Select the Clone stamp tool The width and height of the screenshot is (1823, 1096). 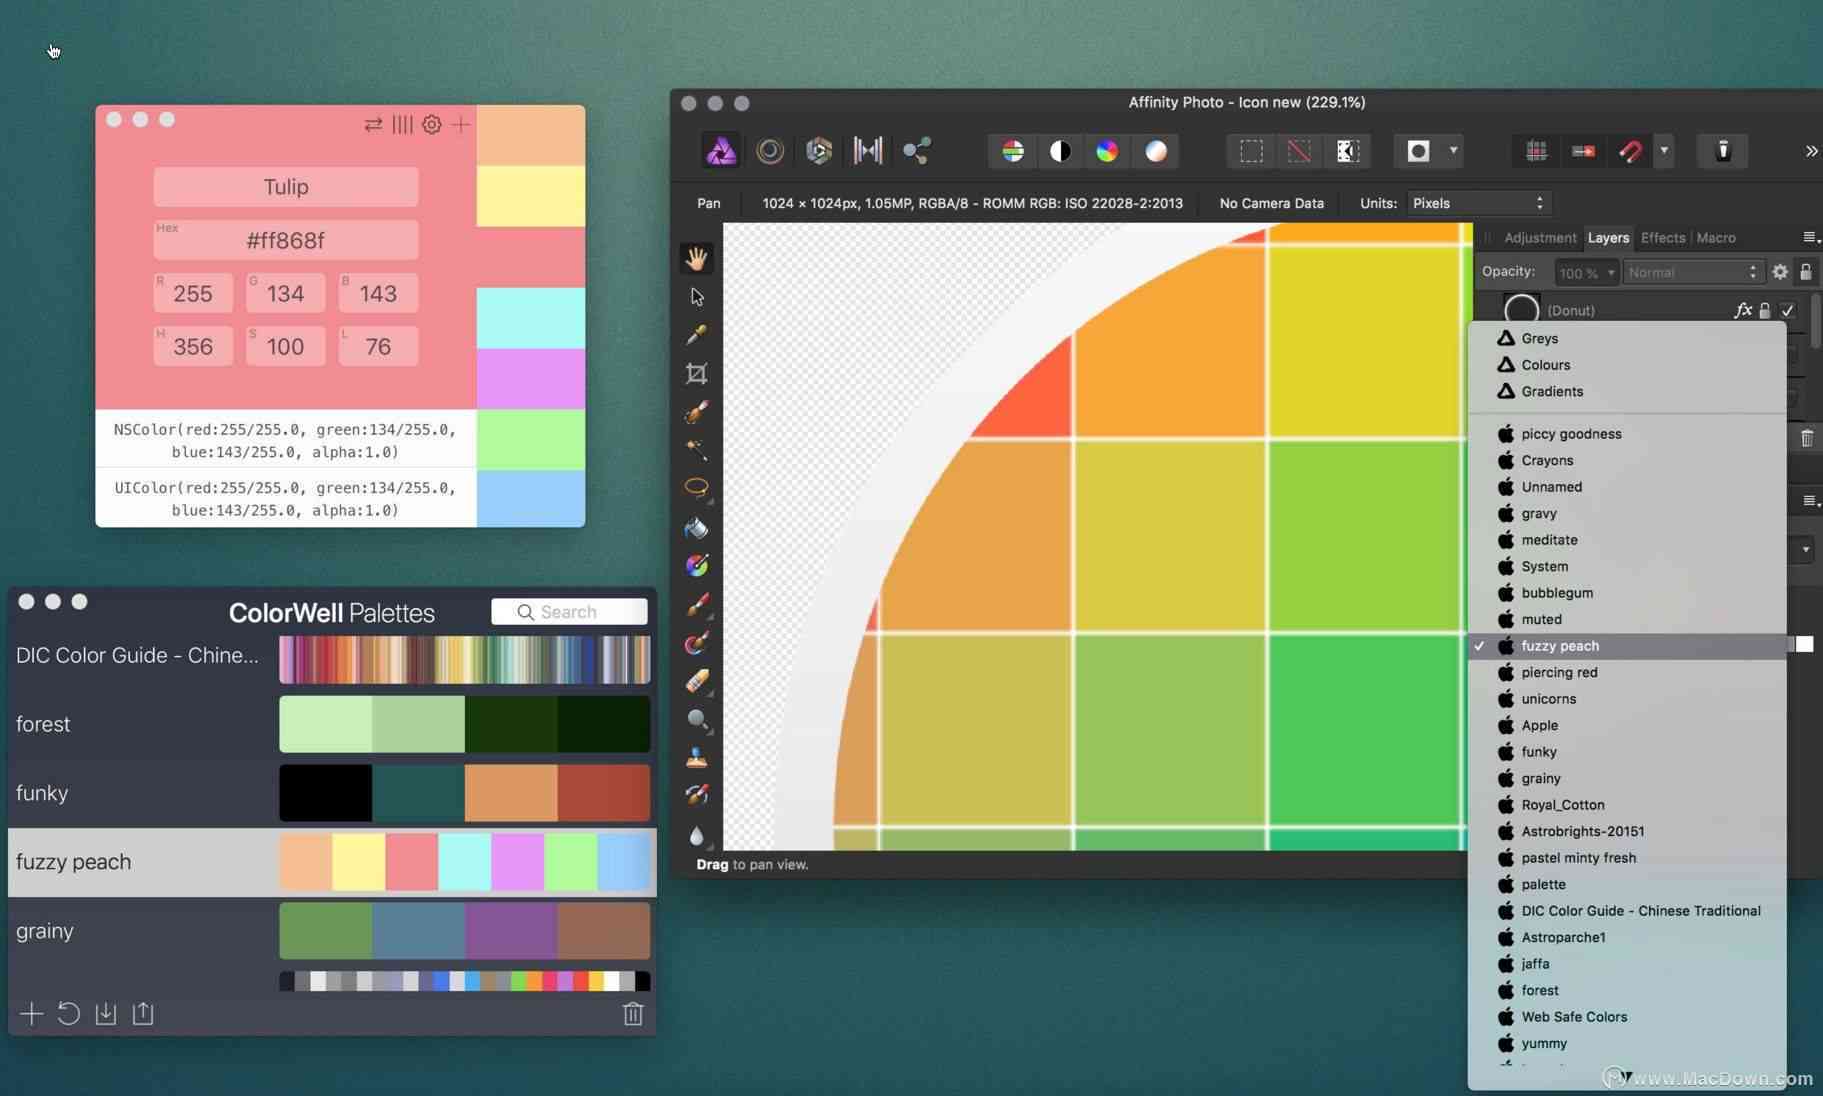tap(697, 757)
